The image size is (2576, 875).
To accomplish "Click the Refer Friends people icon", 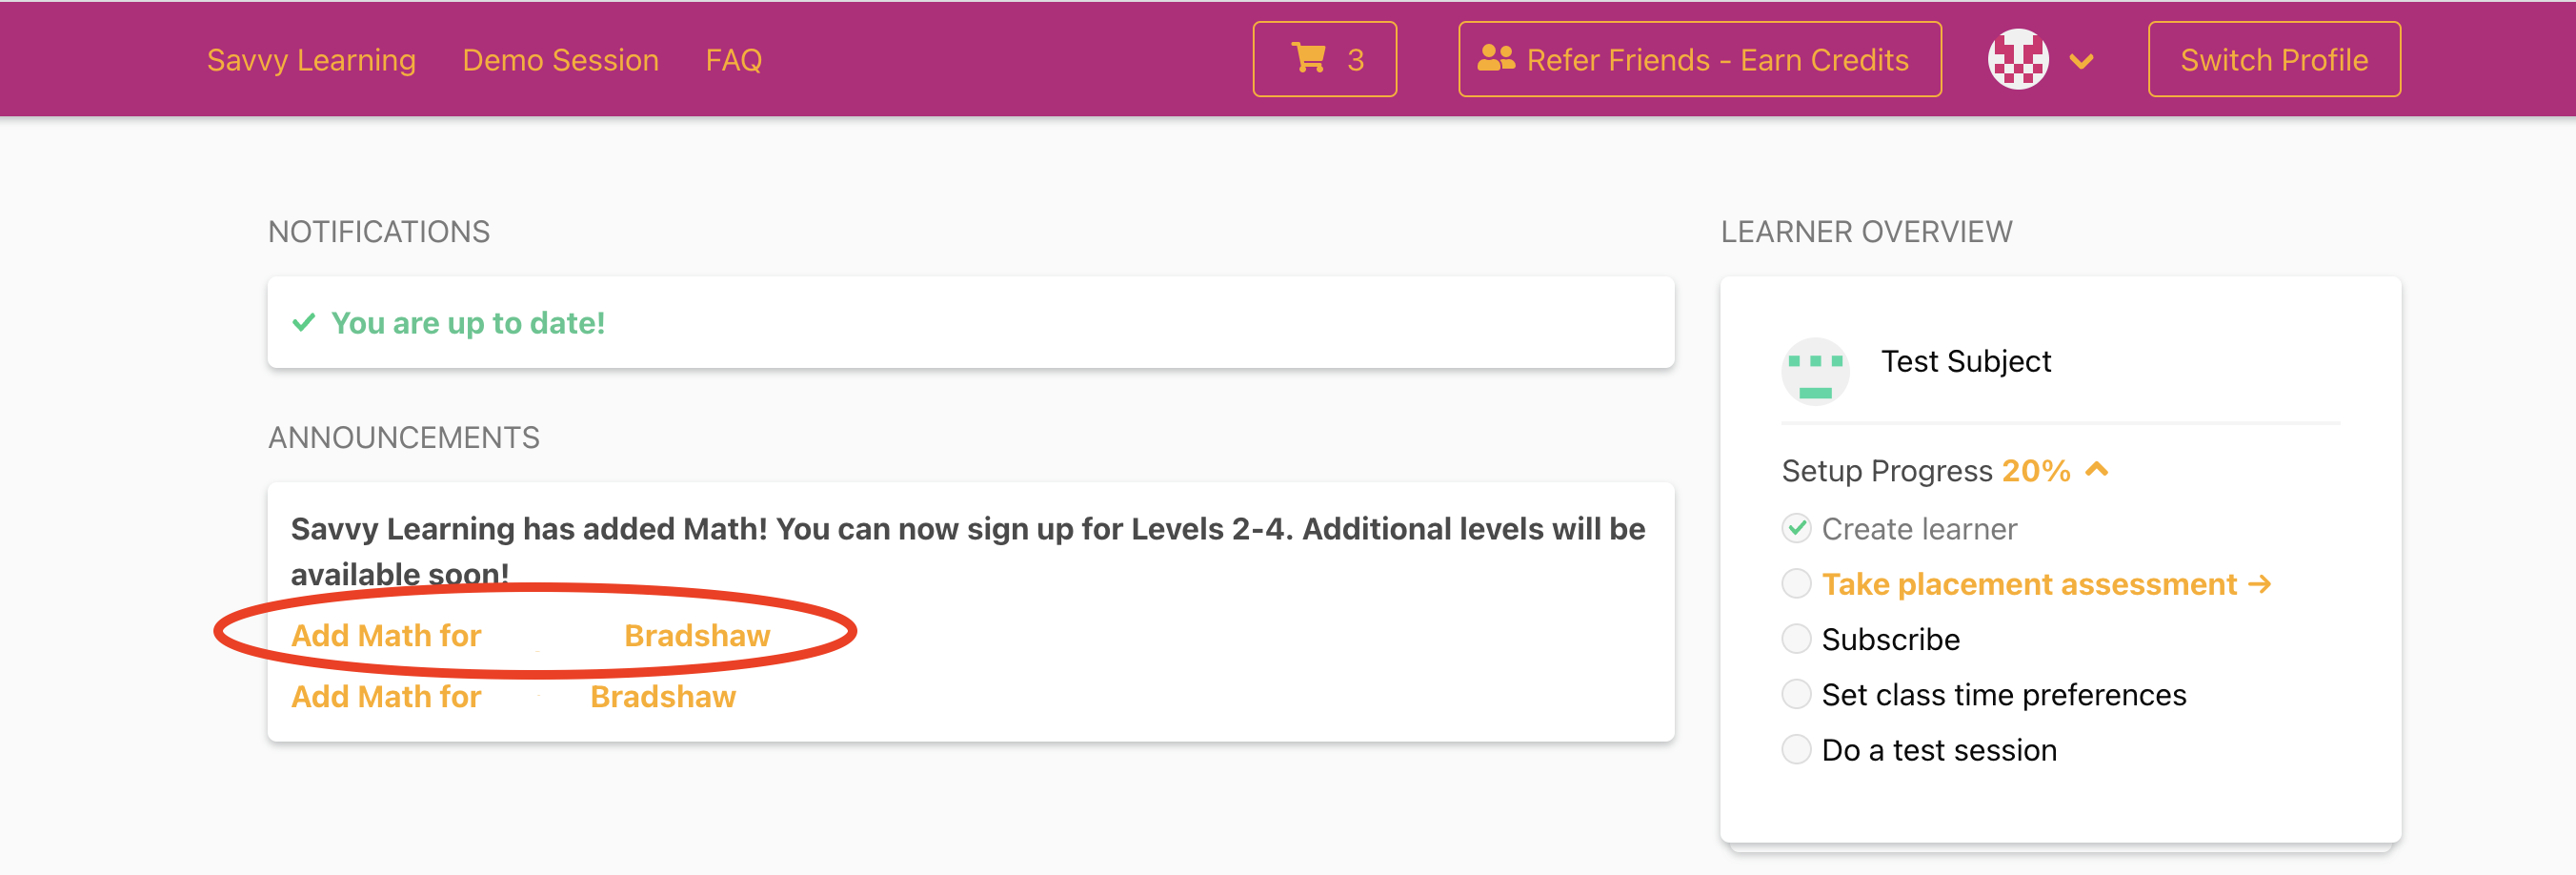I will point(1496,59).
